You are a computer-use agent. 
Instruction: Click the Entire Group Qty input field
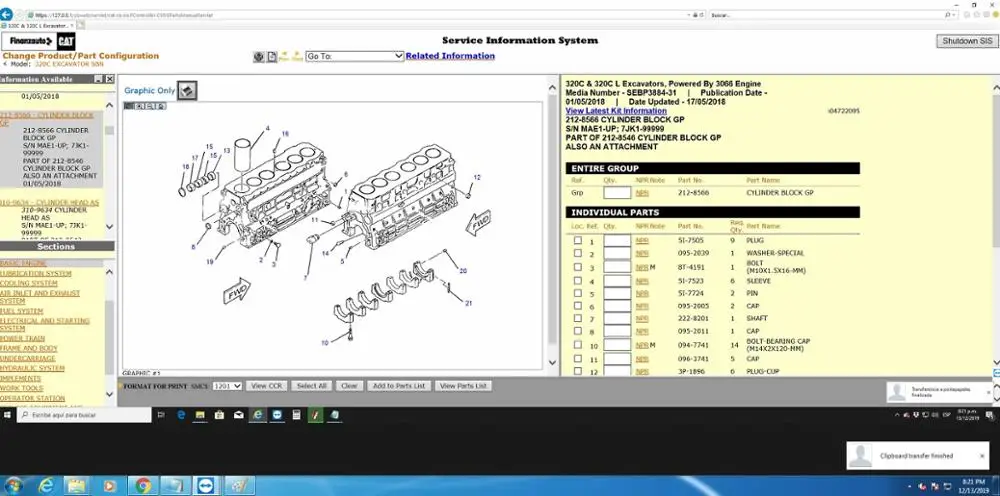[x=617, y=193]
